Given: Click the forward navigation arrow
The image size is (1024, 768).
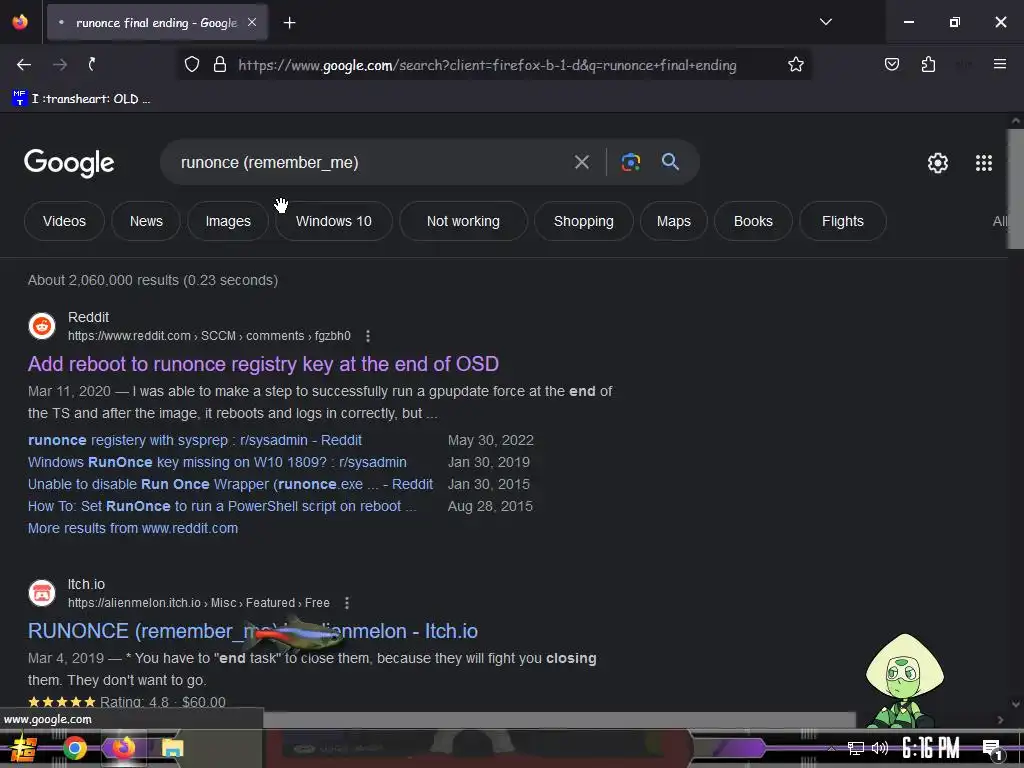Looking at the screenshot, I should coord(59,65).
